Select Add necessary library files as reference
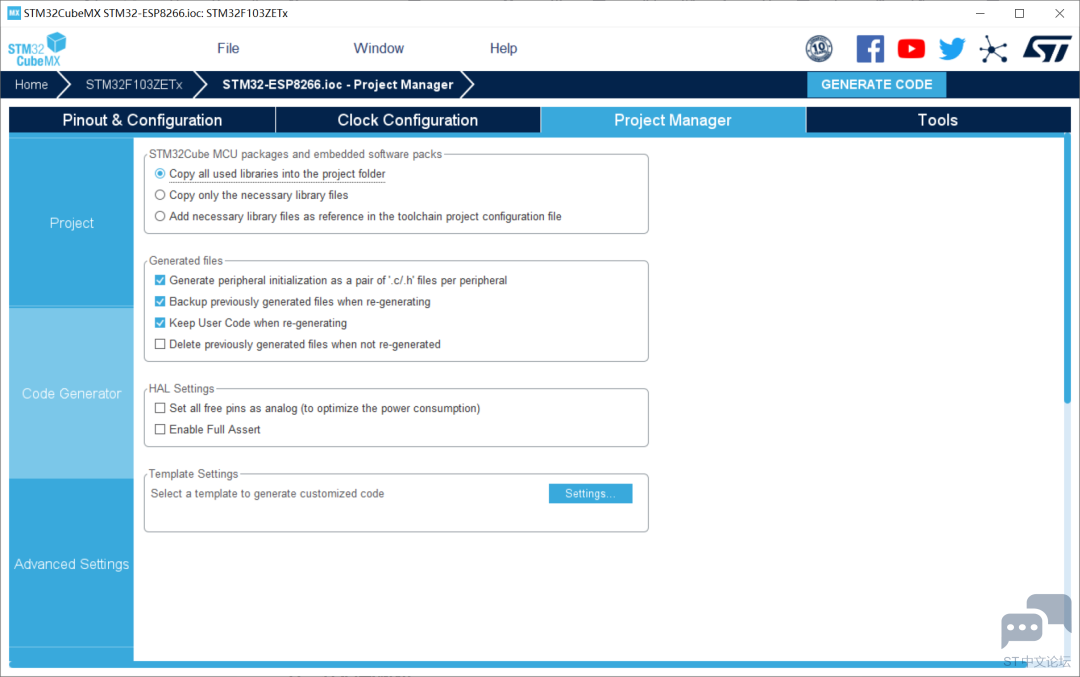The width and height of the screenshot is (1080, 677). pos(160,216)
